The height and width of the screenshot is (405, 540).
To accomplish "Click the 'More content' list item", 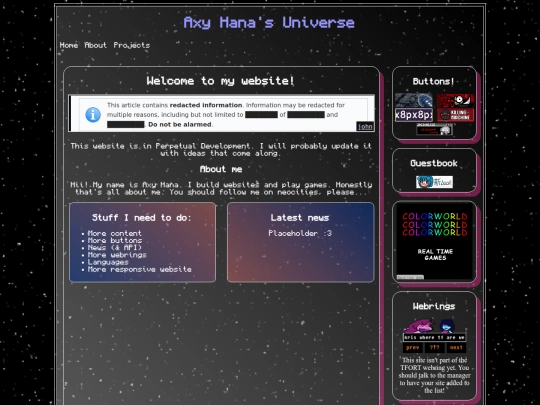I will pyautogui.click(x=114, y=233).
